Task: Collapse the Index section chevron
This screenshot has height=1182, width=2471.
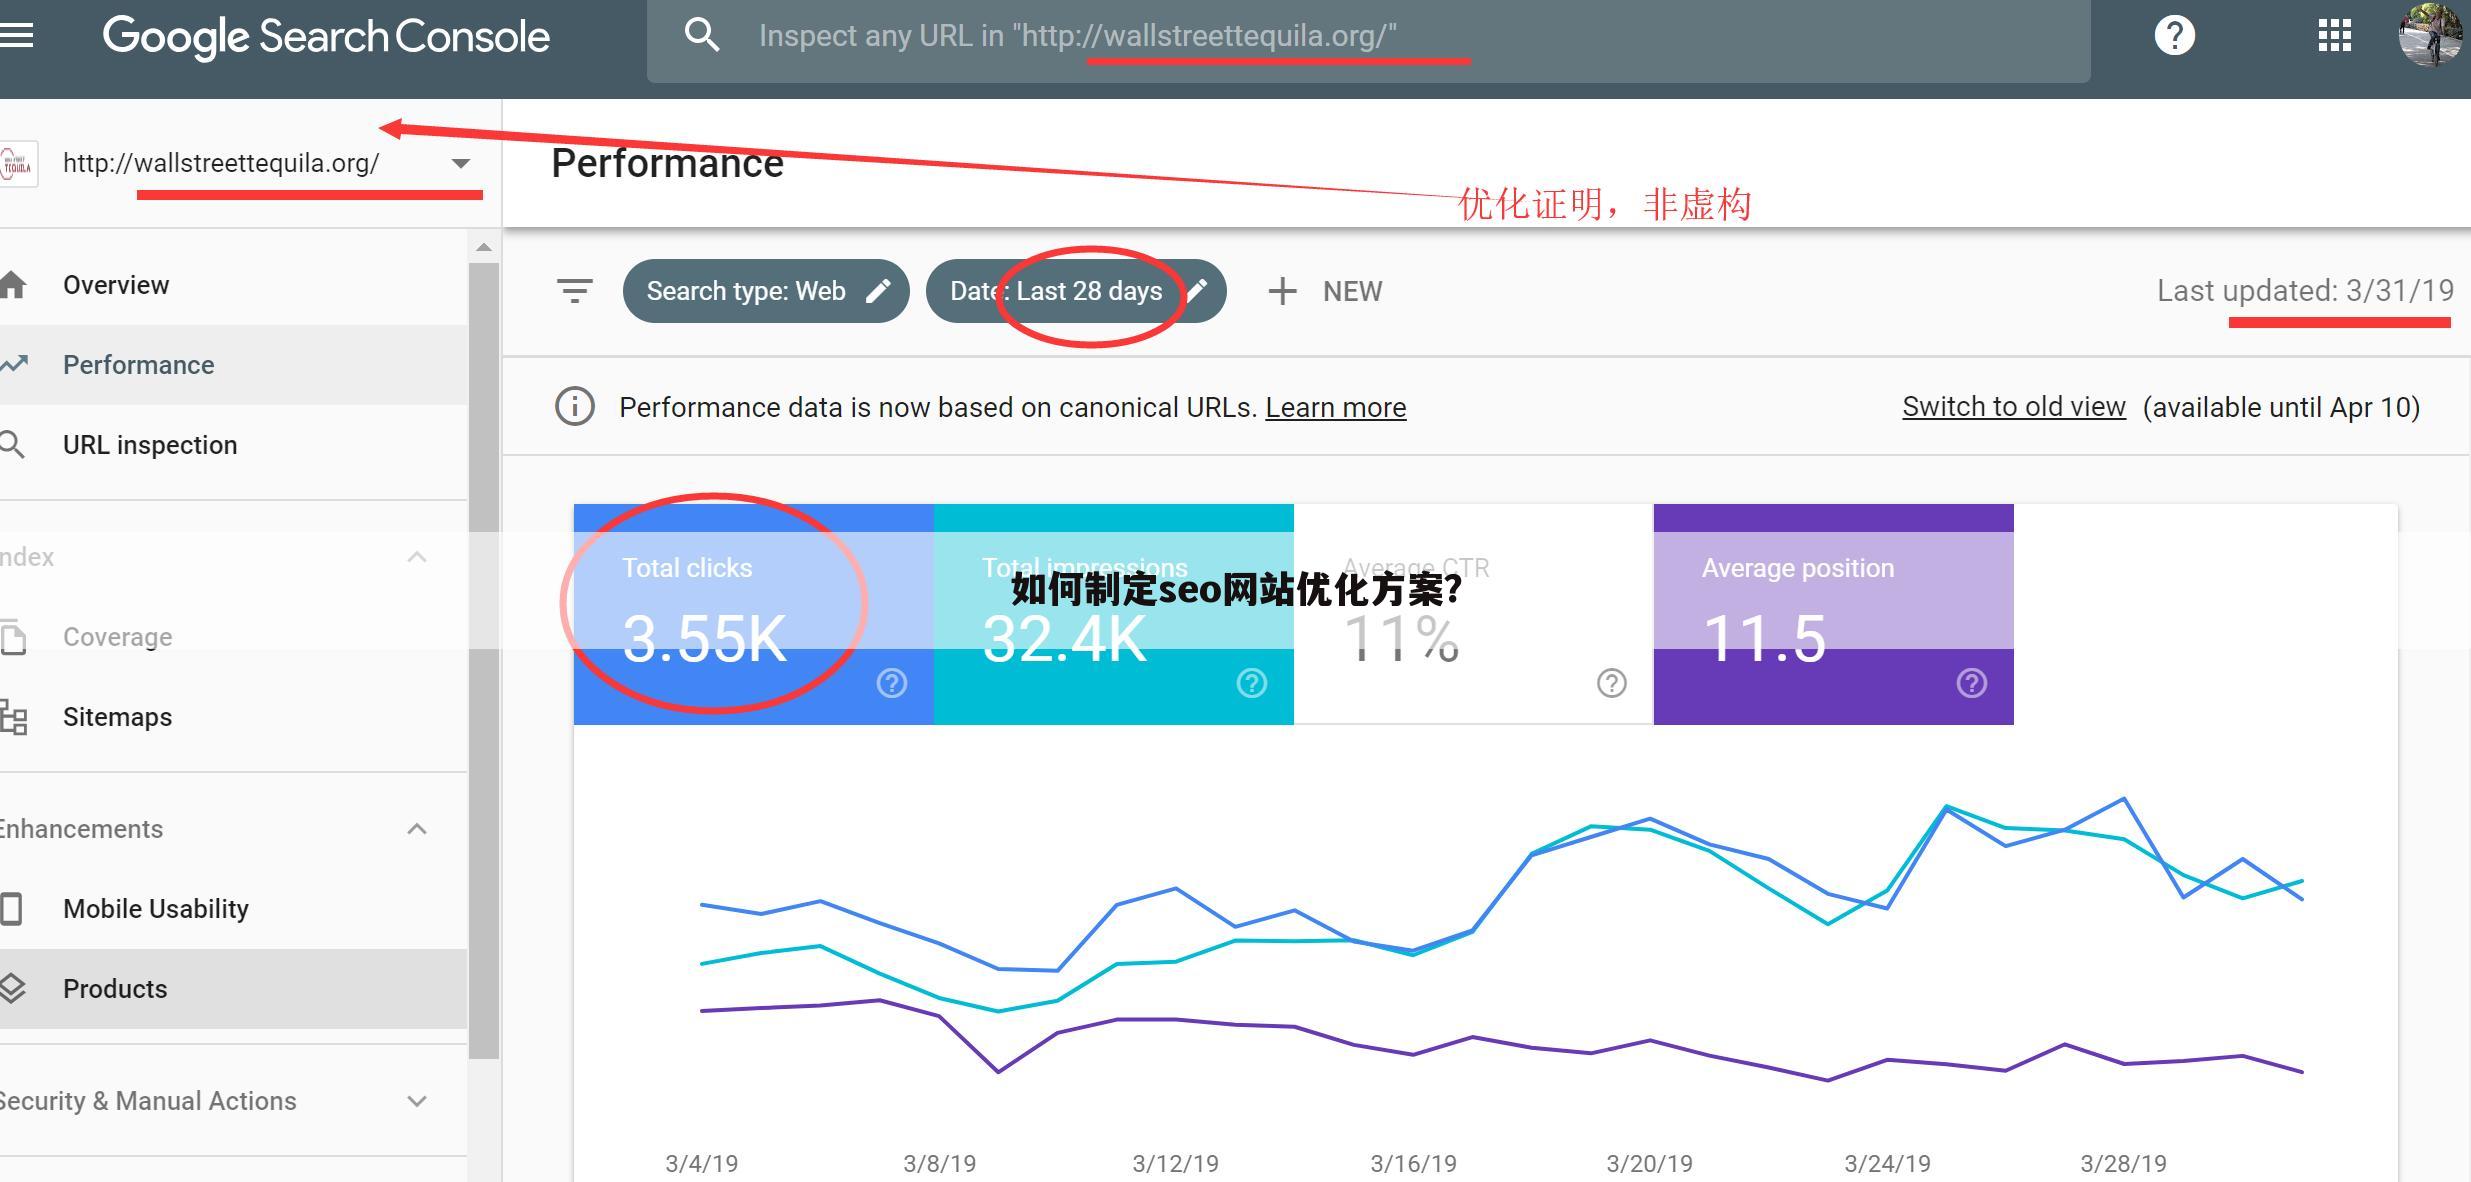Action: coord(417,557)
